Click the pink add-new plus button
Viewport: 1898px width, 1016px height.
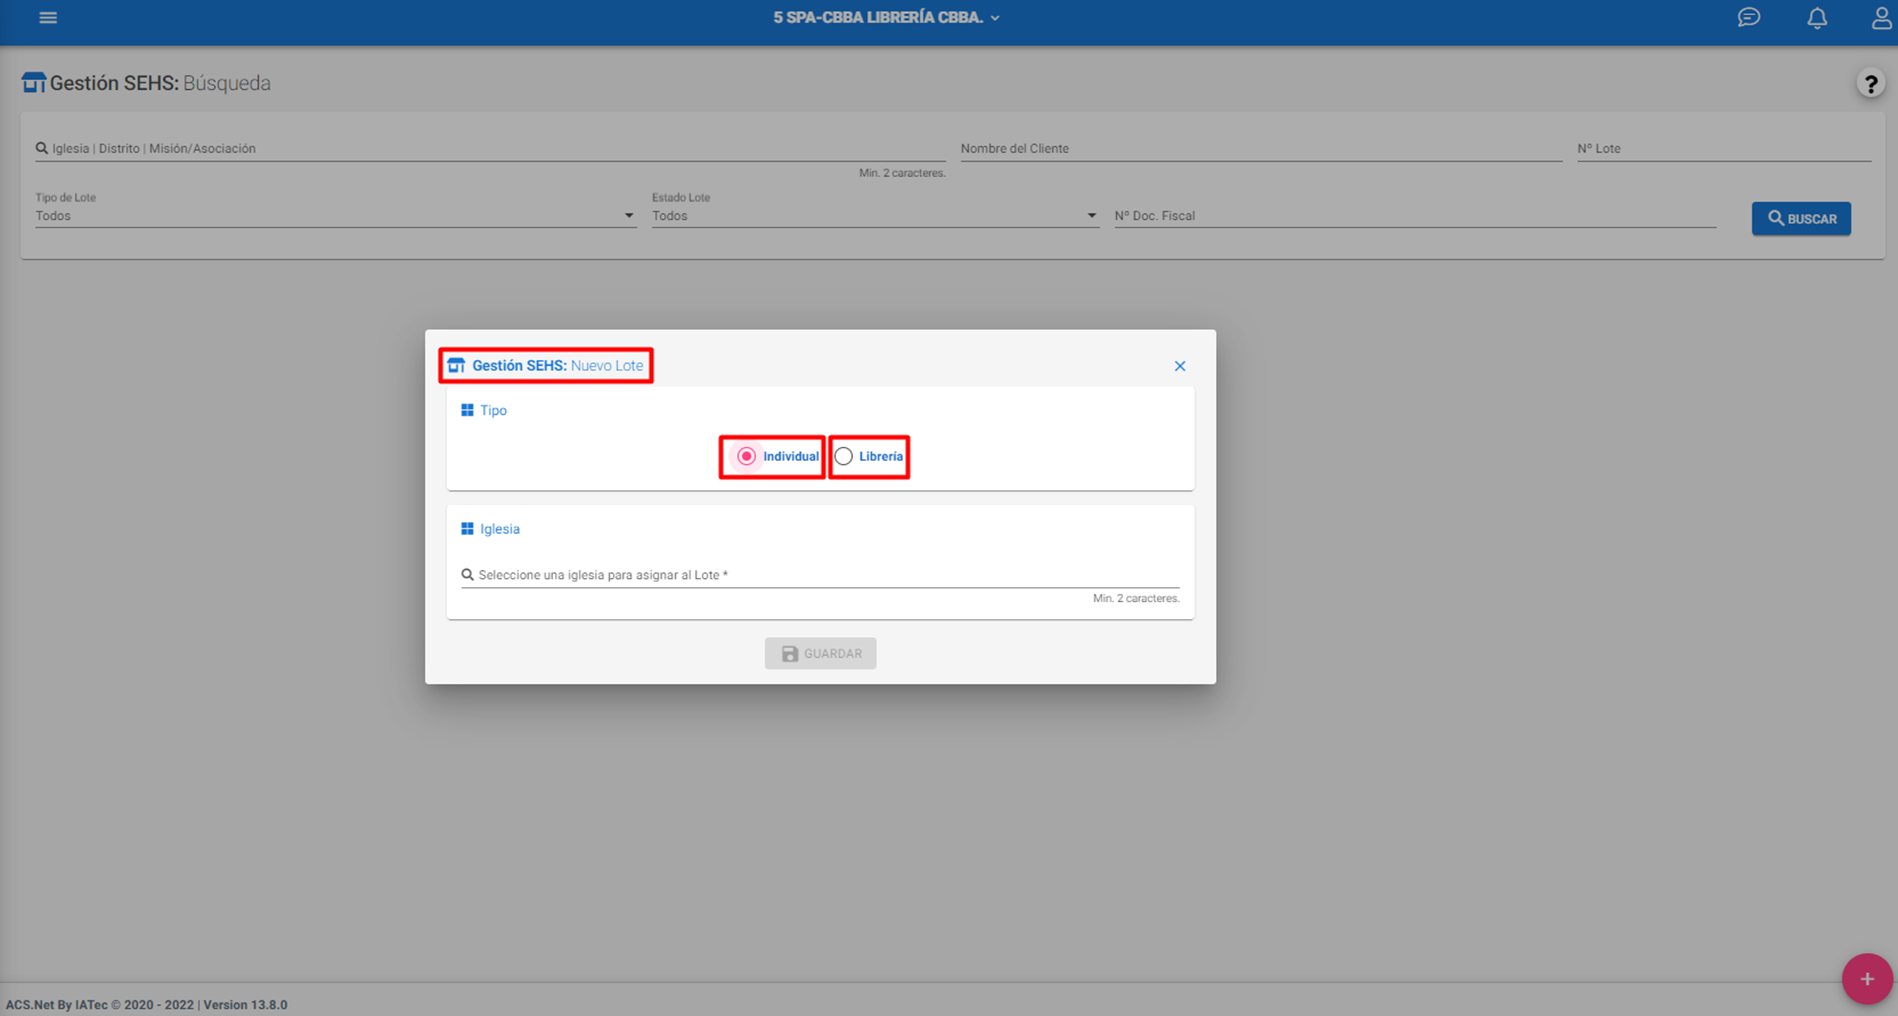coord(1867,979)
